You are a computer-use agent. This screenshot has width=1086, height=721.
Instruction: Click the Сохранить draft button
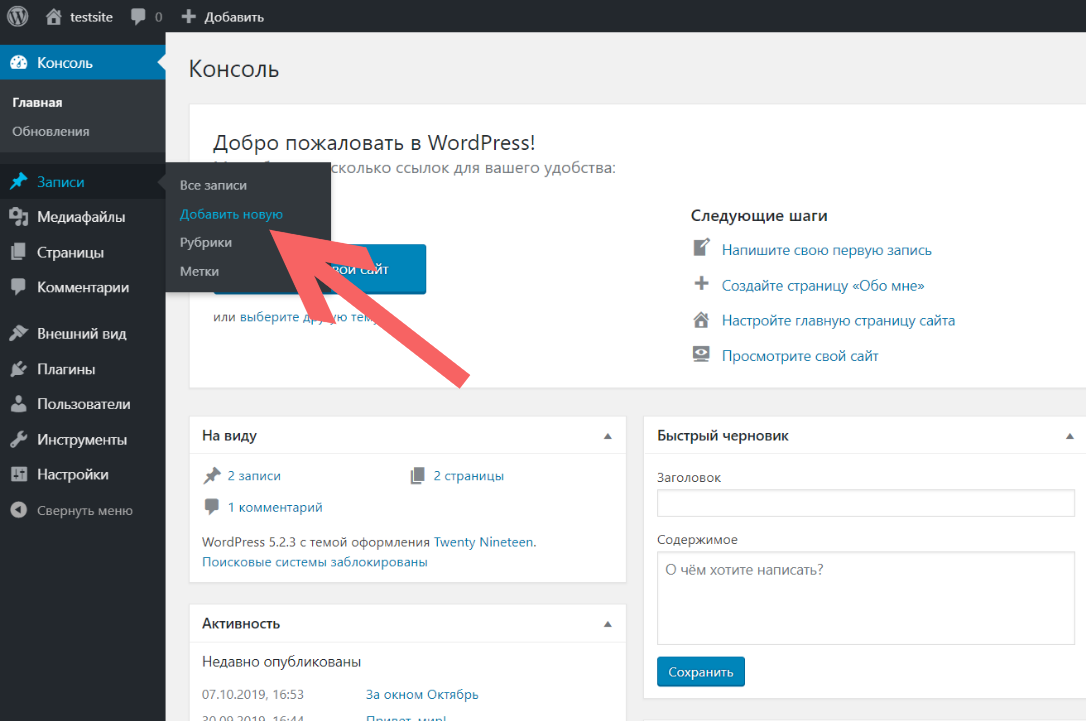click(x=701, y=672)
